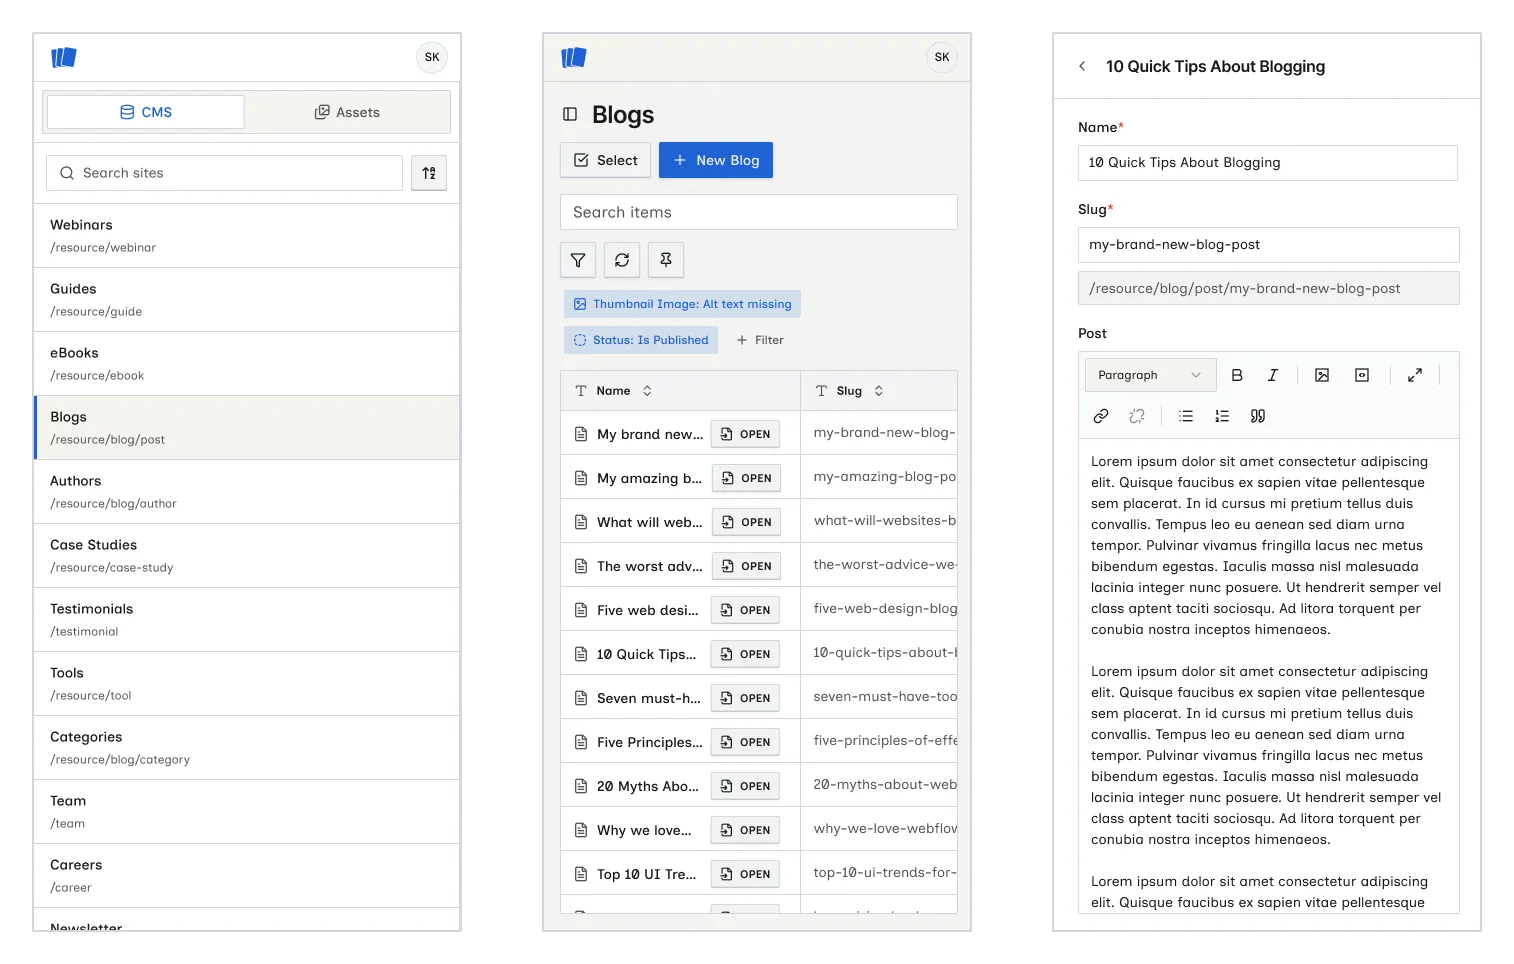
Task: Open the SK avatar in the sites panel
Action: (x=432, y=57)
